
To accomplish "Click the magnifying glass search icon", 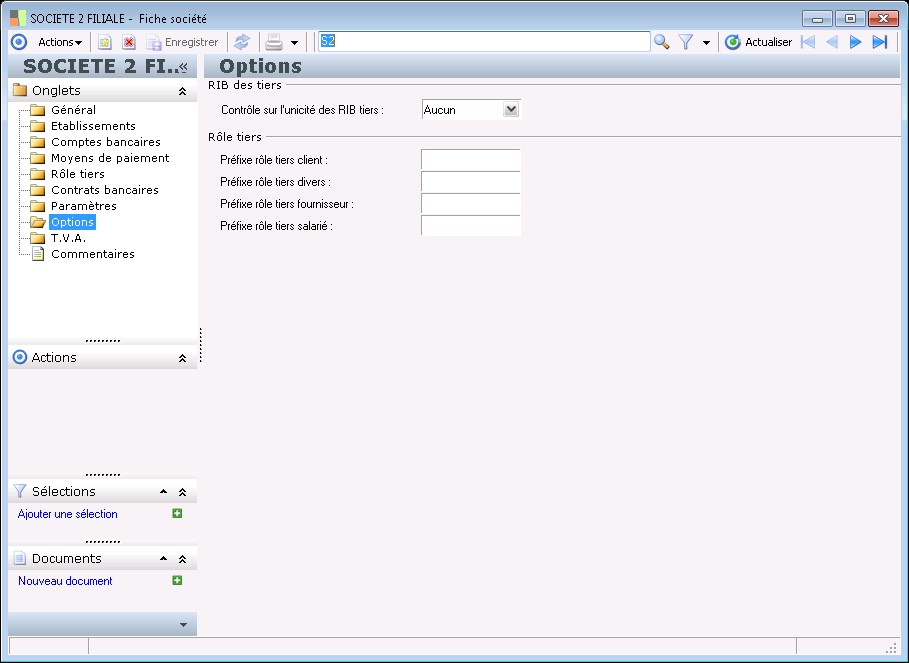I will coord(661,42).
